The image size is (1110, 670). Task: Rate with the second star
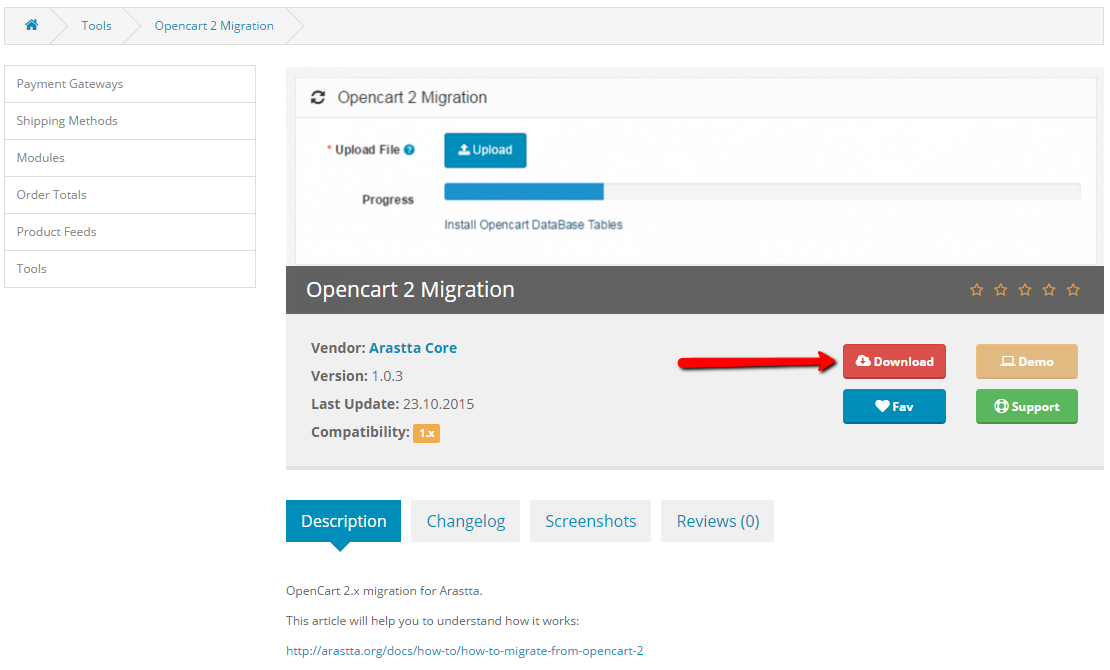click(1000, 290)
